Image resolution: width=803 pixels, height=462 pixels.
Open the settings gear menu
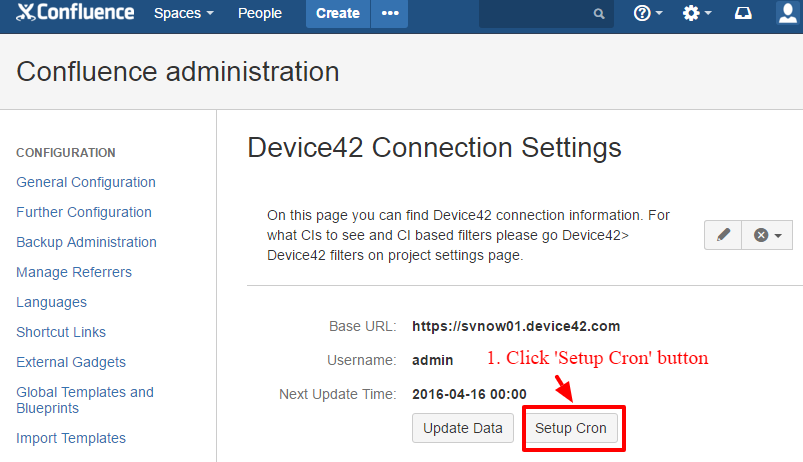[x=696, y=14]
